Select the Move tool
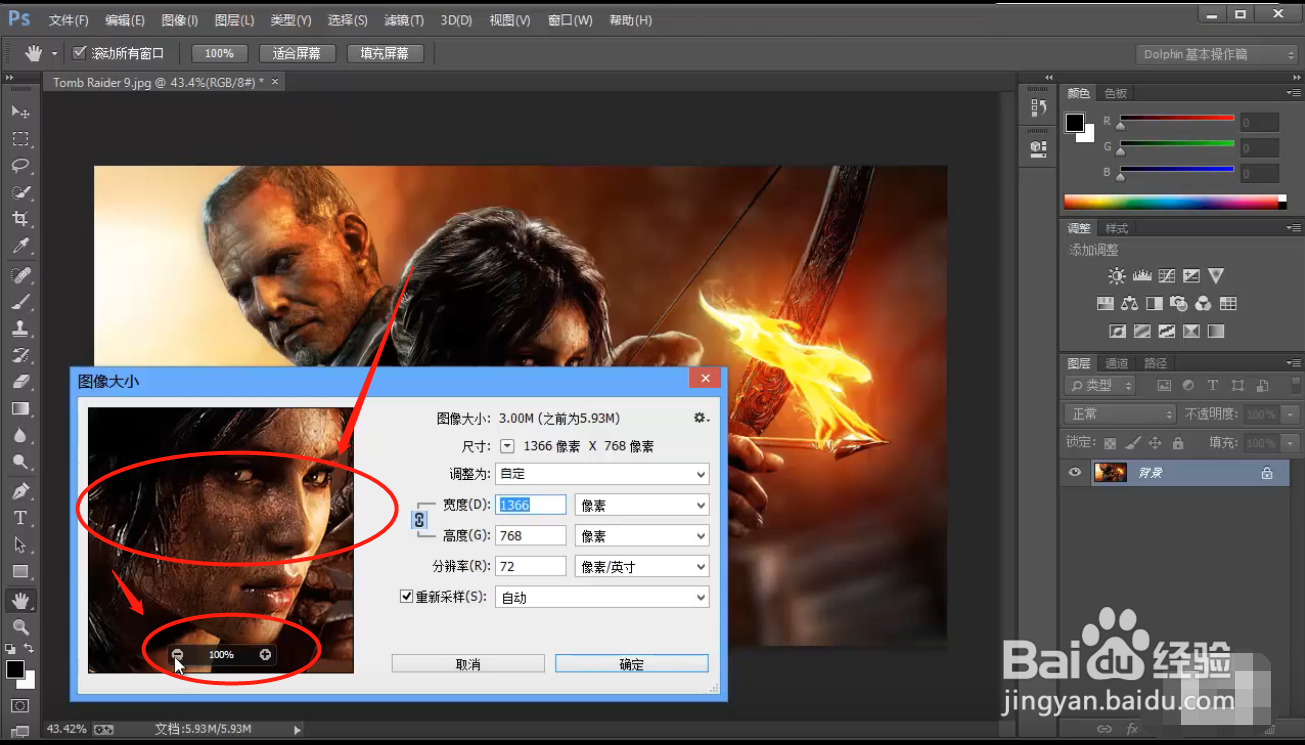1305x745 pixels. tap(20, 111)
